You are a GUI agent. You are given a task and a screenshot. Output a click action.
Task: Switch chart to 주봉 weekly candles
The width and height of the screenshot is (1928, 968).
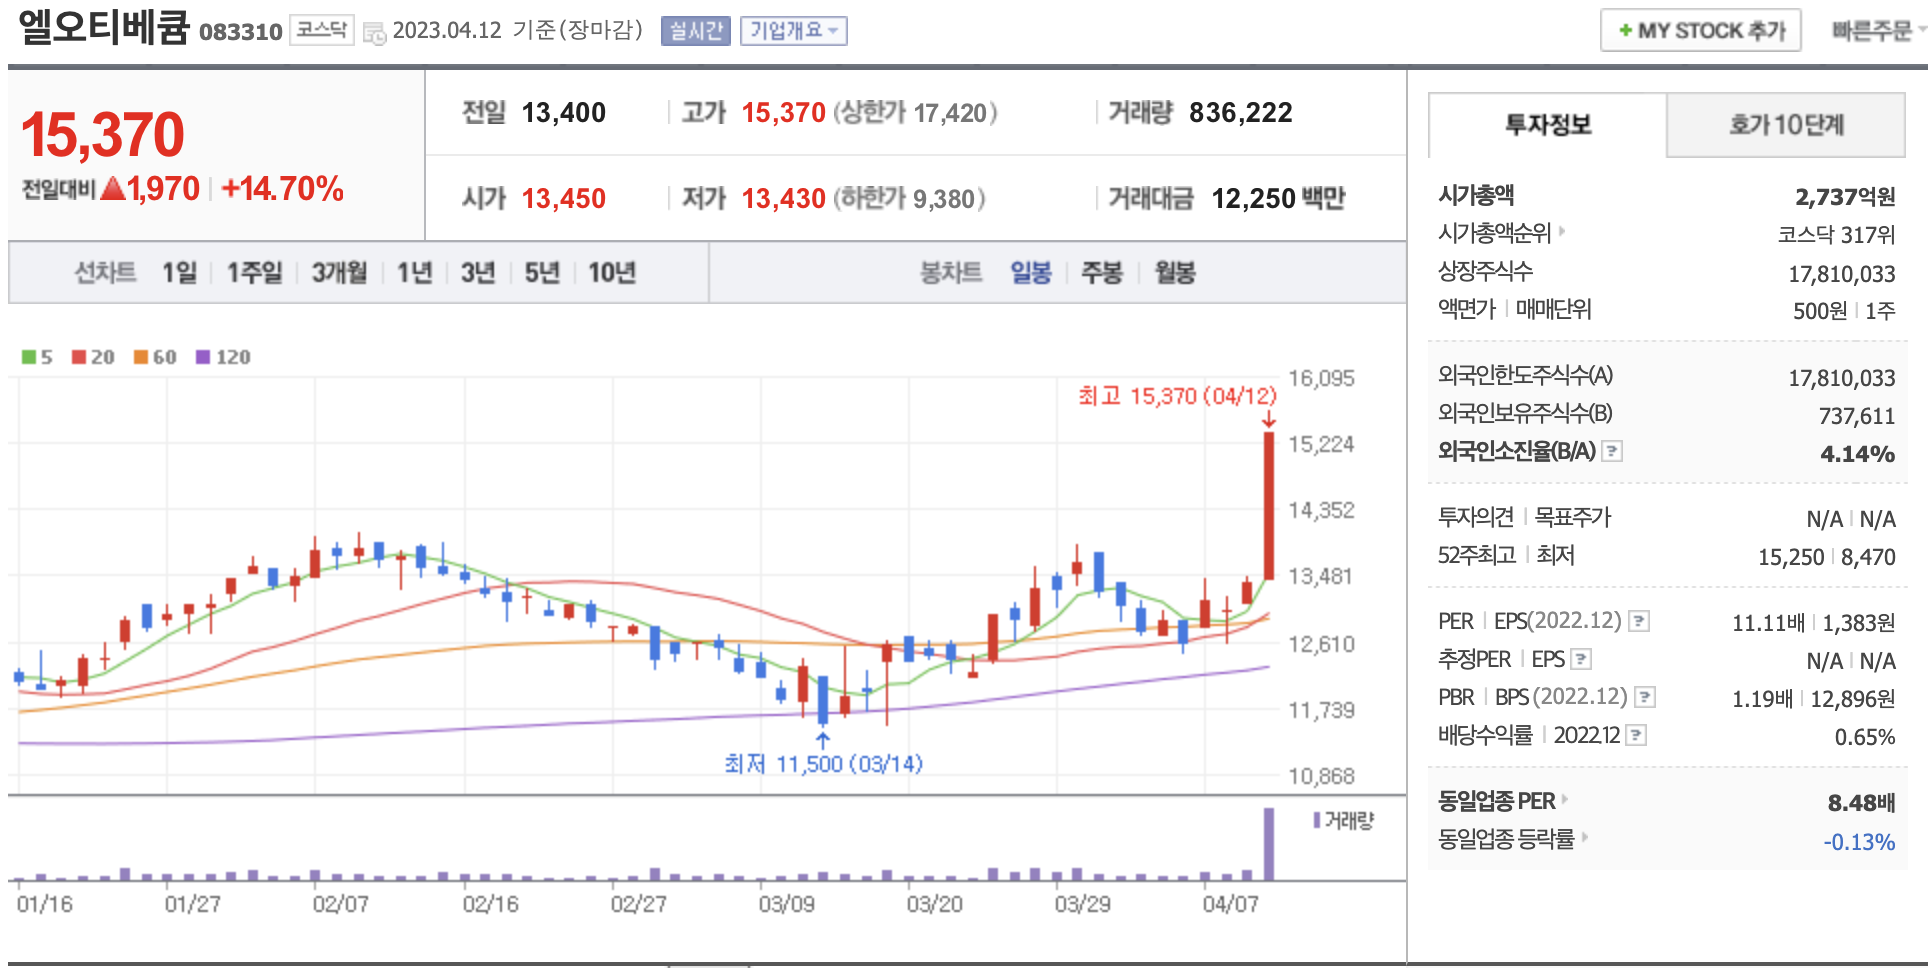1102,273
